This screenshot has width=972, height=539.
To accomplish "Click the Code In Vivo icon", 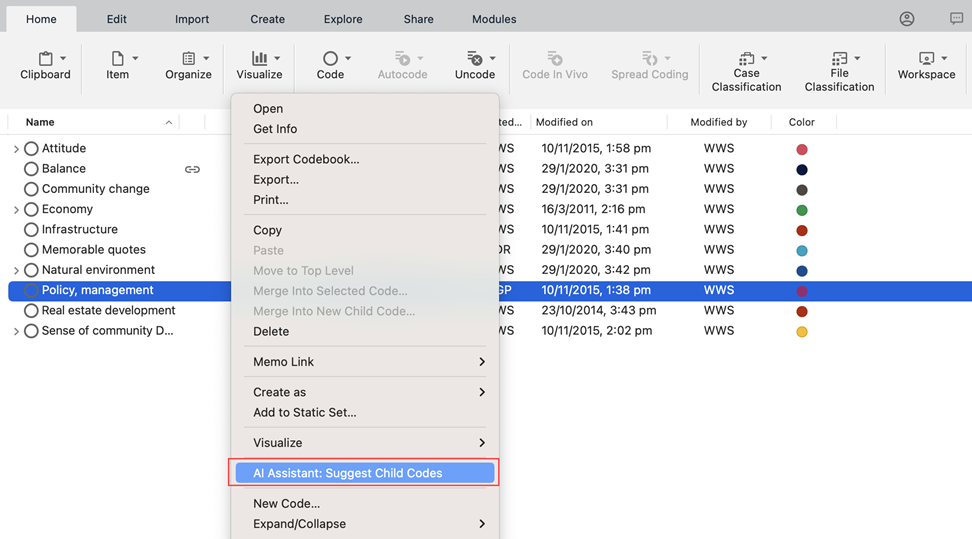I will (555, 59).
